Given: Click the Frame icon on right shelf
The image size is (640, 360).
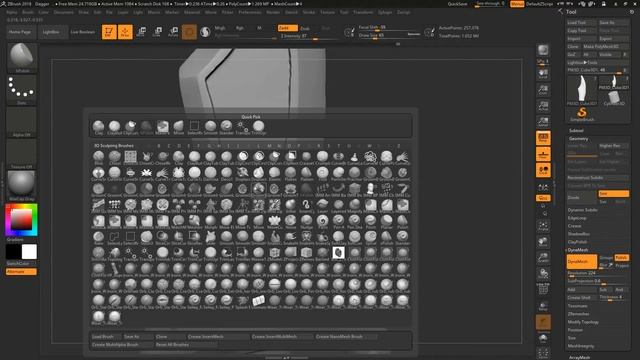Looking at the screenshot, I should click(x=543, y=226).
